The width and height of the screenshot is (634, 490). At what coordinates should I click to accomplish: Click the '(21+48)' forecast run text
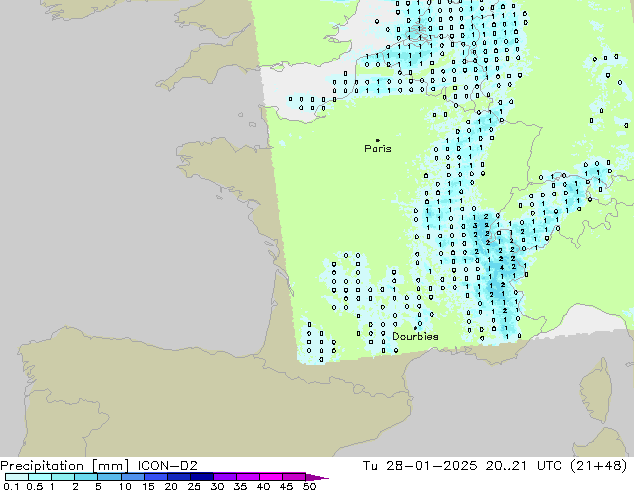tap(598, 466)
